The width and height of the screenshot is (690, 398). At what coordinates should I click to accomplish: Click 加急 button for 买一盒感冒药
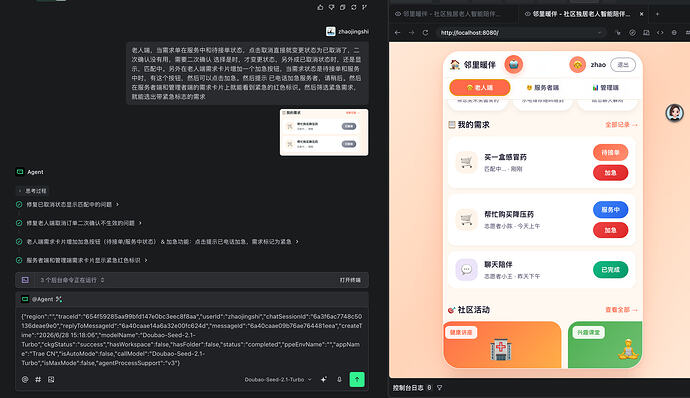tap(610, 173)
